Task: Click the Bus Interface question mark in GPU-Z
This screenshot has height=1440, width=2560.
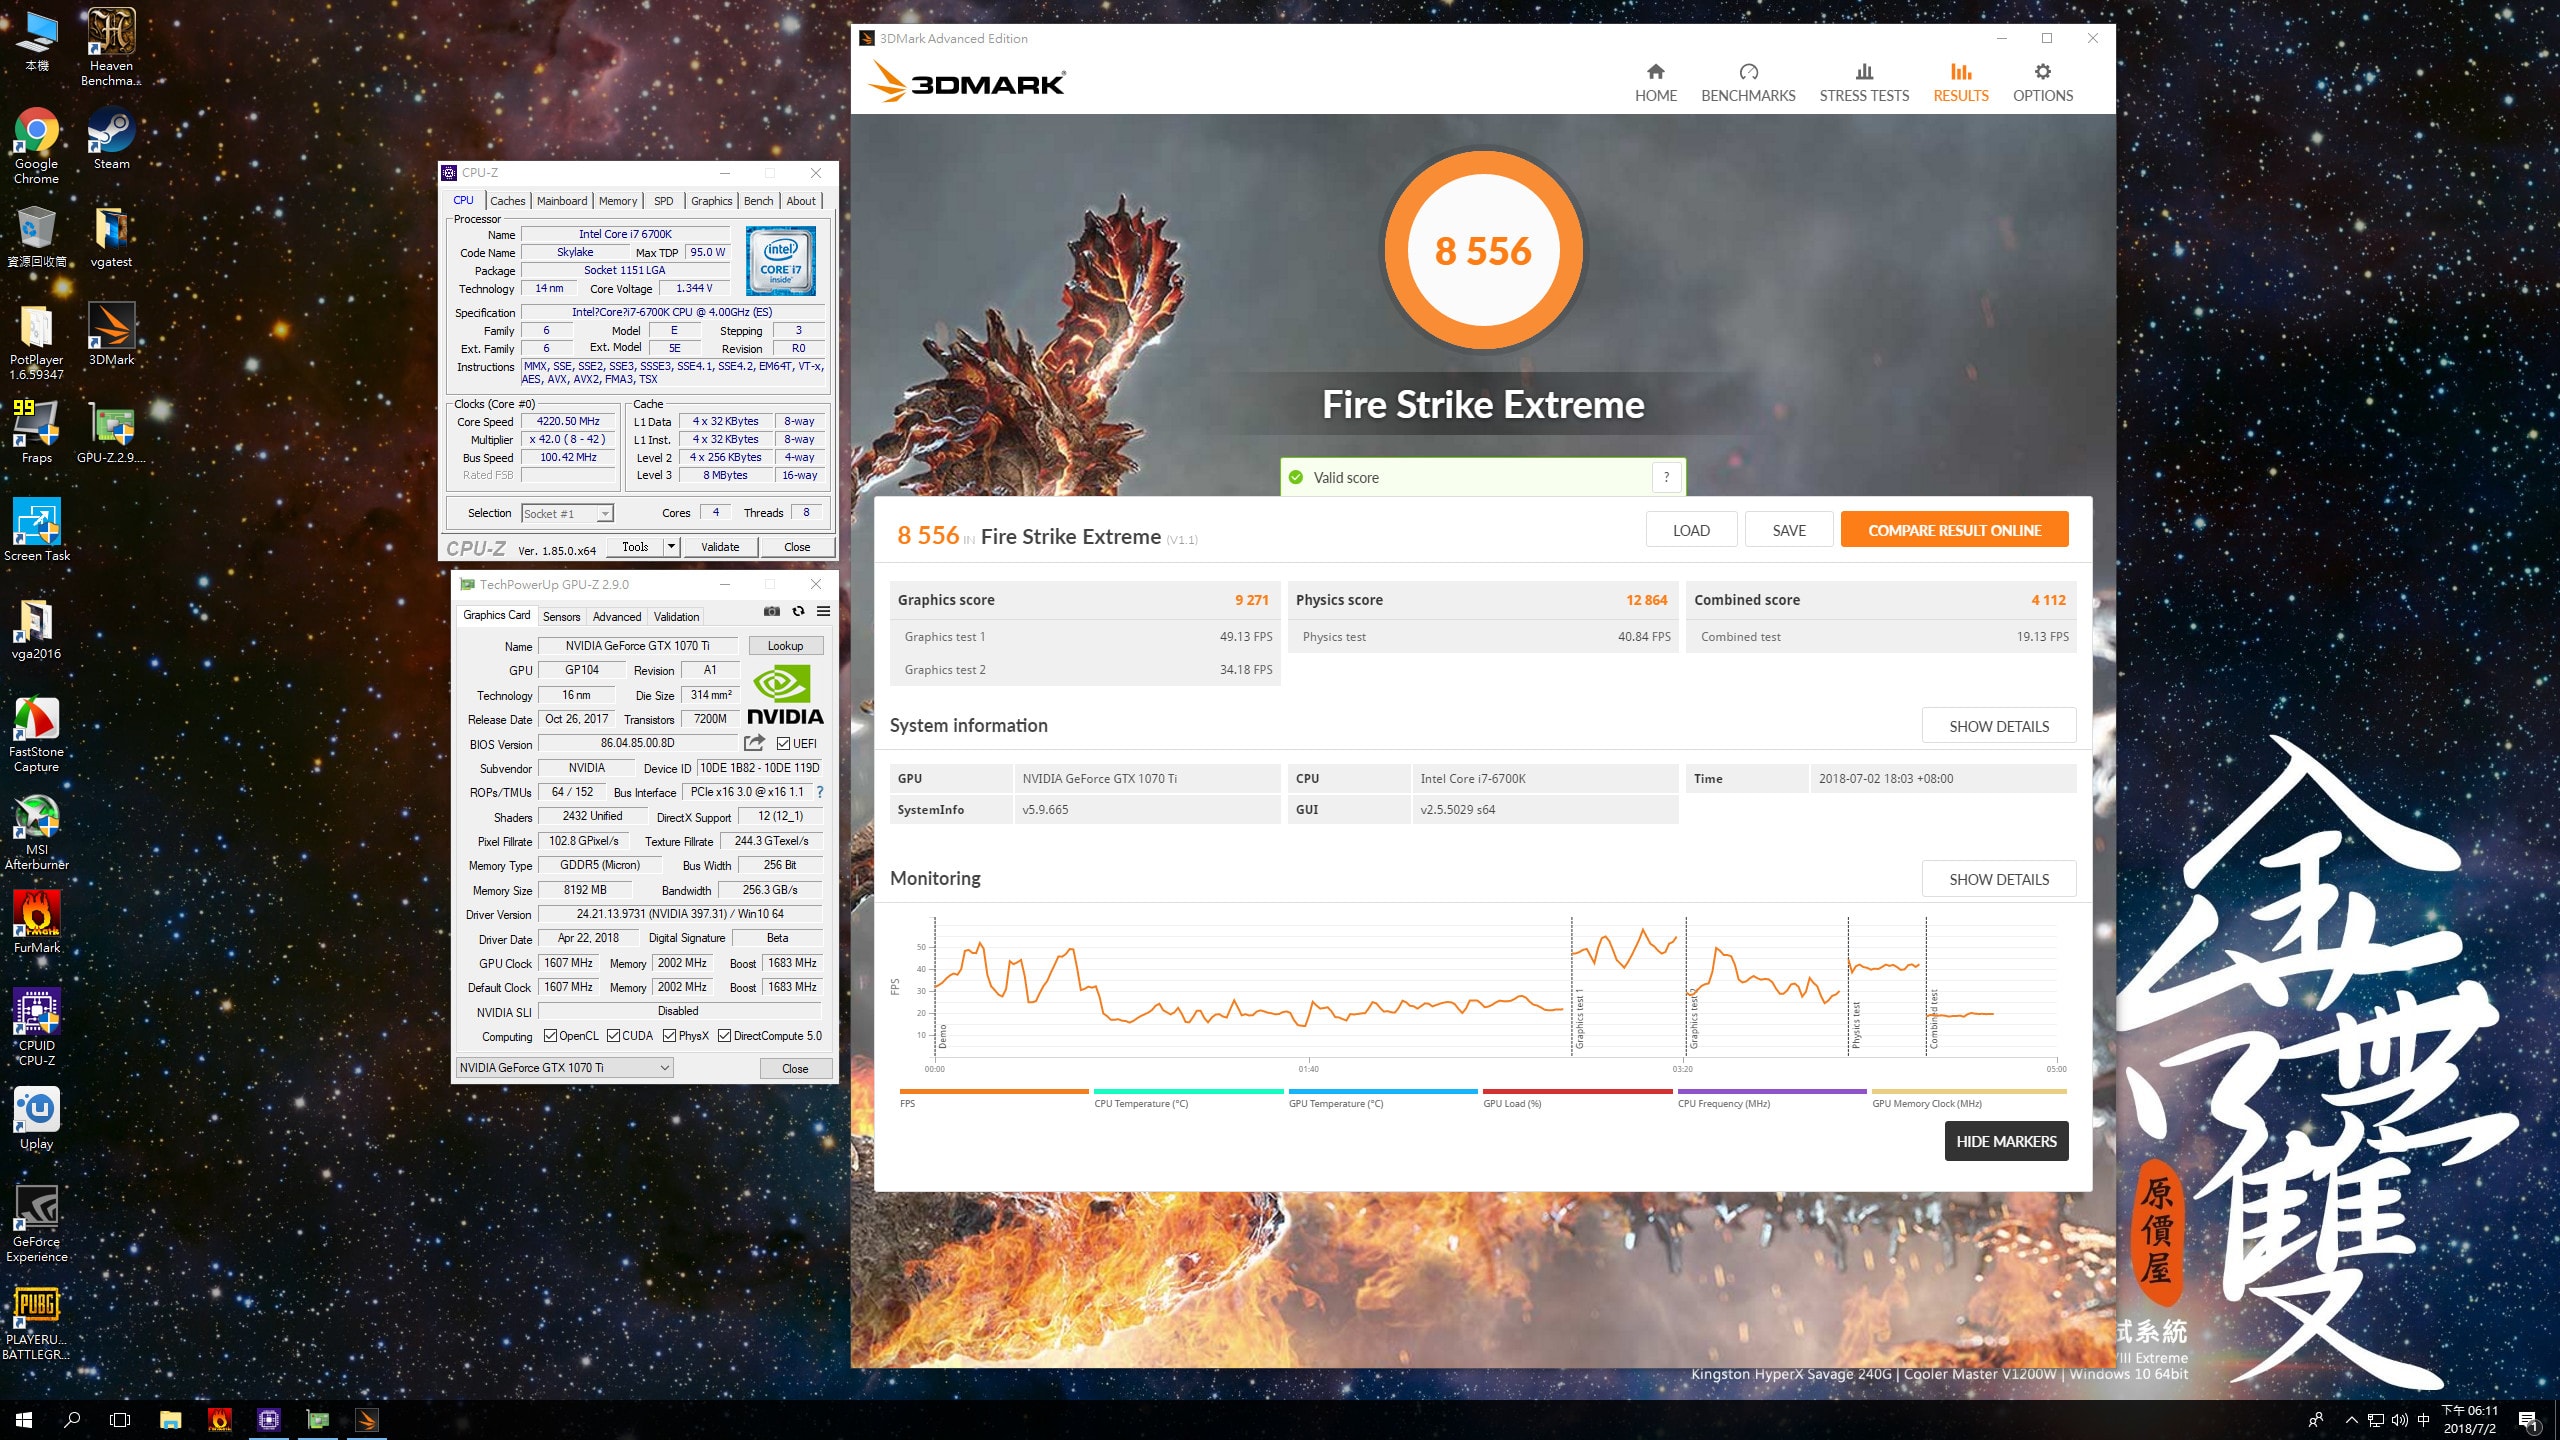Action: coord(820,792)
